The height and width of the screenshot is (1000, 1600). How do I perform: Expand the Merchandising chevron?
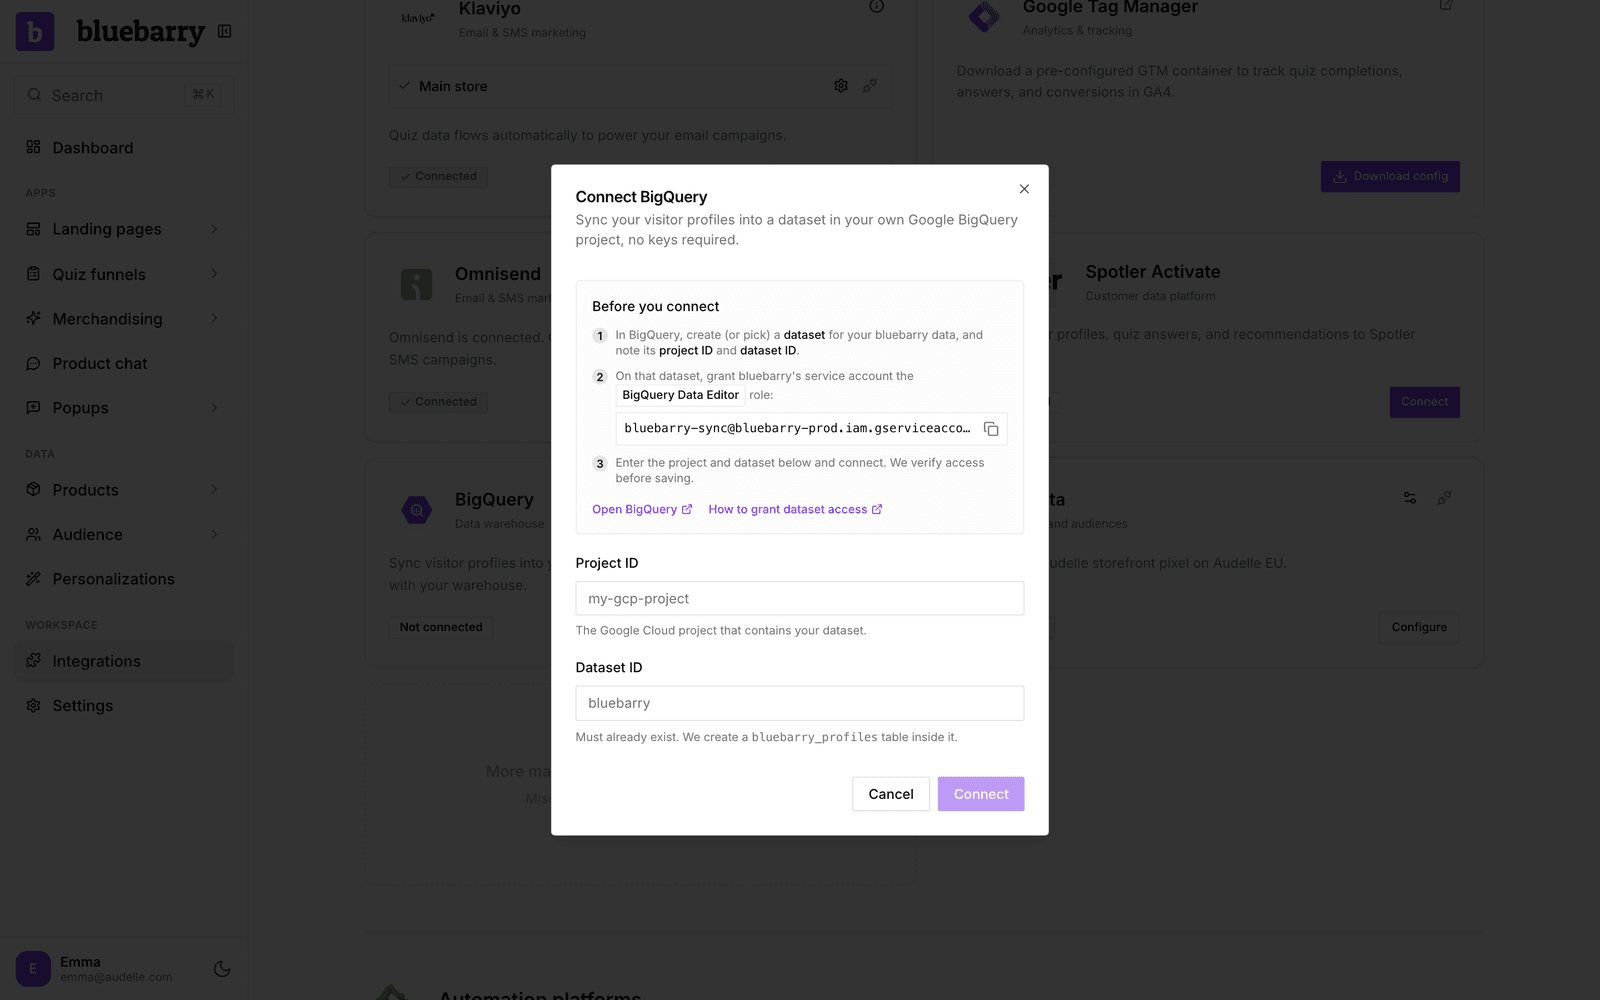click(214, 319)
